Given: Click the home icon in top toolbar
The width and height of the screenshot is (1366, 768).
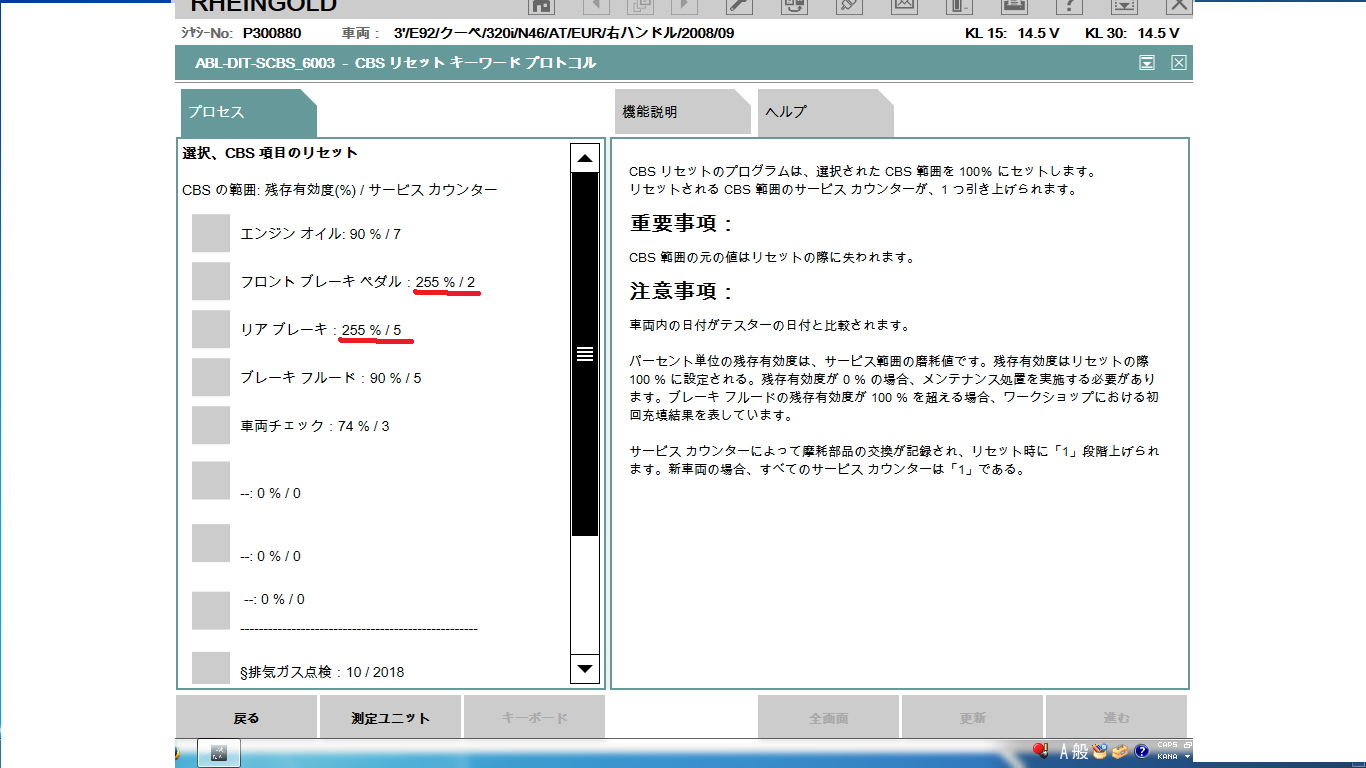Looking at the screenshot, I should 541,6.
